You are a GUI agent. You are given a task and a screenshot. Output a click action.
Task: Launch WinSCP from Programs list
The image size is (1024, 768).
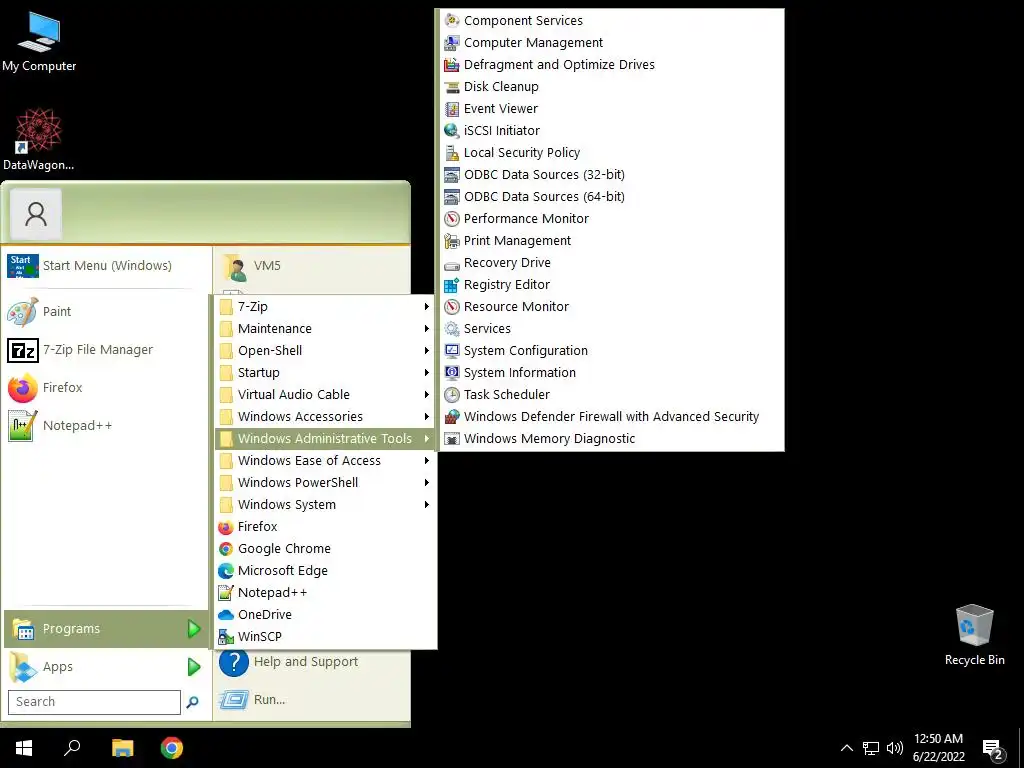325,637
